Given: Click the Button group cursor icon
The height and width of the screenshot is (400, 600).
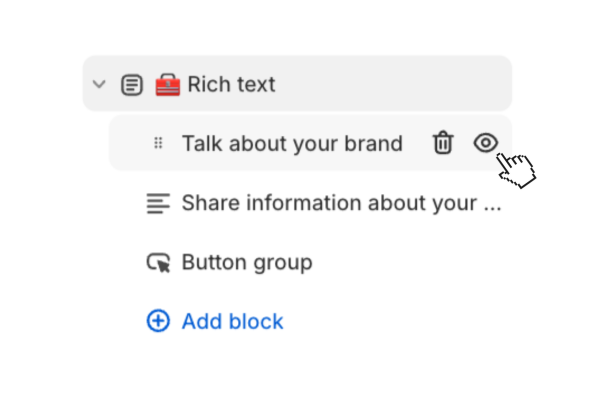Looking at the screenshot, I should point(158,262).
